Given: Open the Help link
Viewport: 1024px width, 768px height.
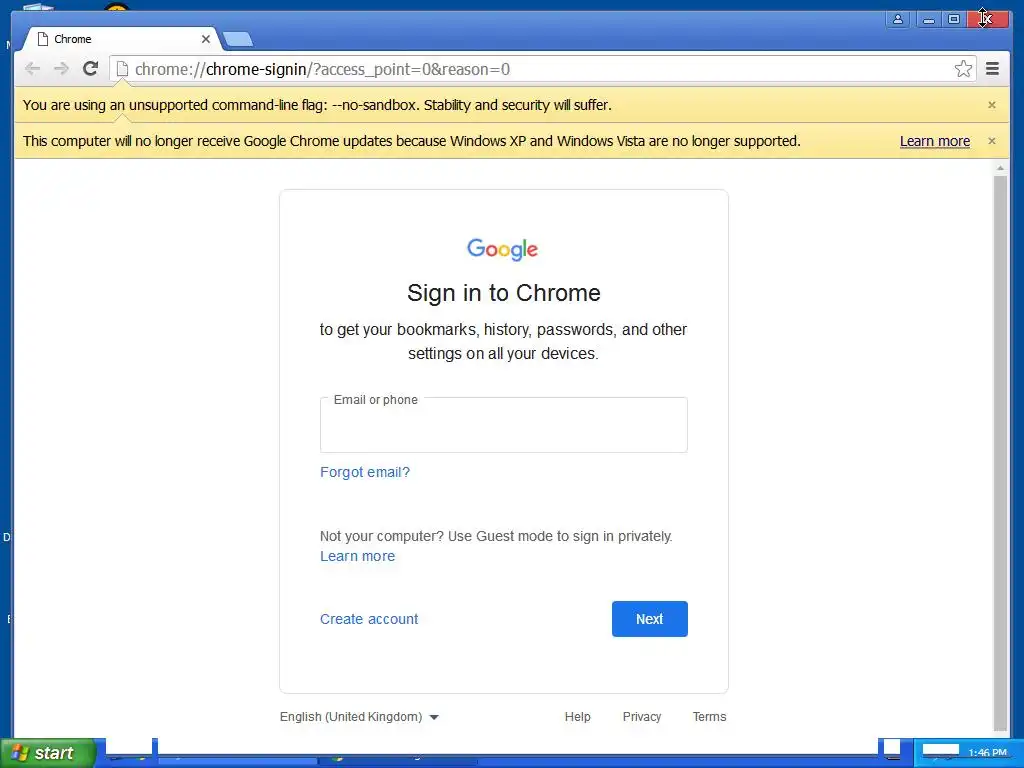Looking at the screenshot, I should (x=577, y=717).
